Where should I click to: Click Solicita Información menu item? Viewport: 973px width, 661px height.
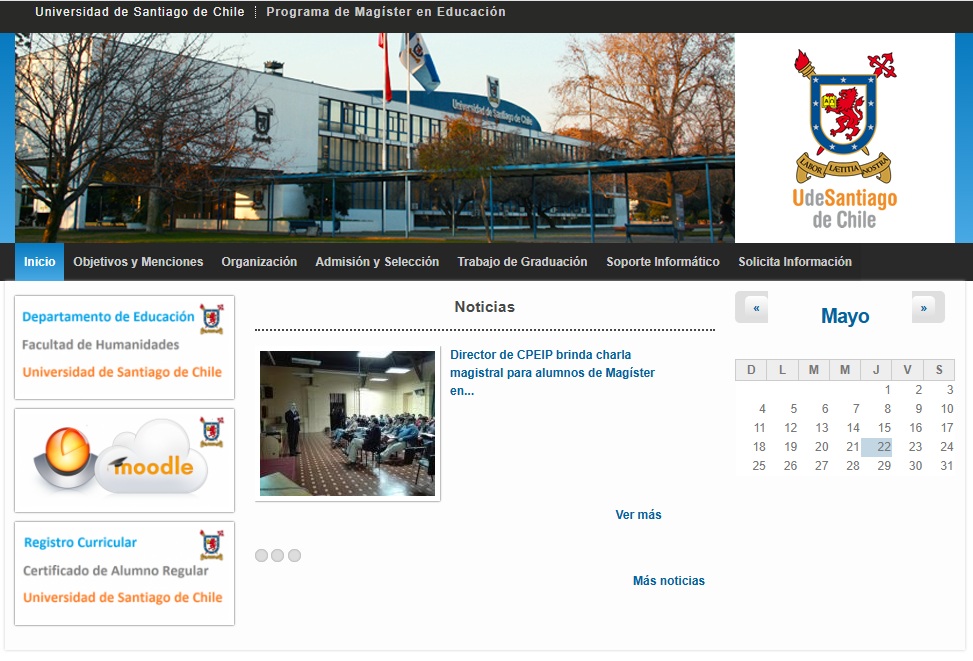[795, 262]
